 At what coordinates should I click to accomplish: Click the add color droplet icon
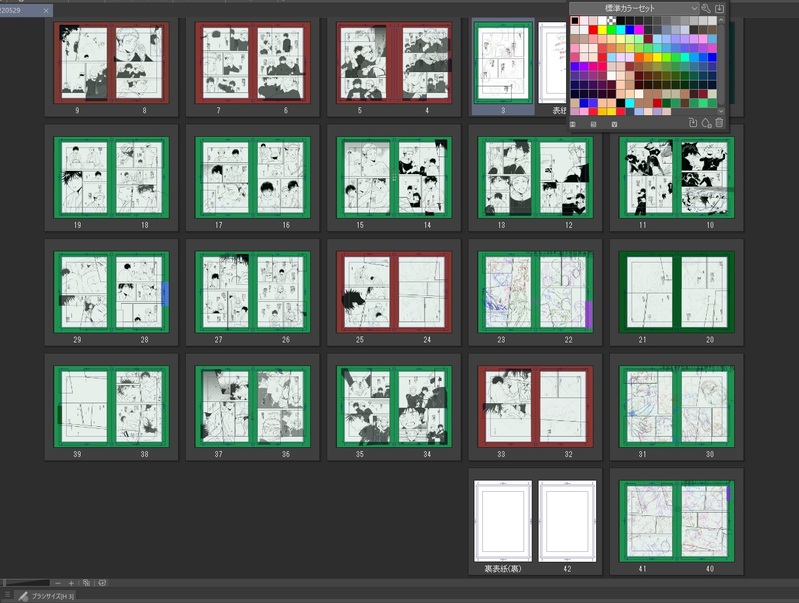706,123
